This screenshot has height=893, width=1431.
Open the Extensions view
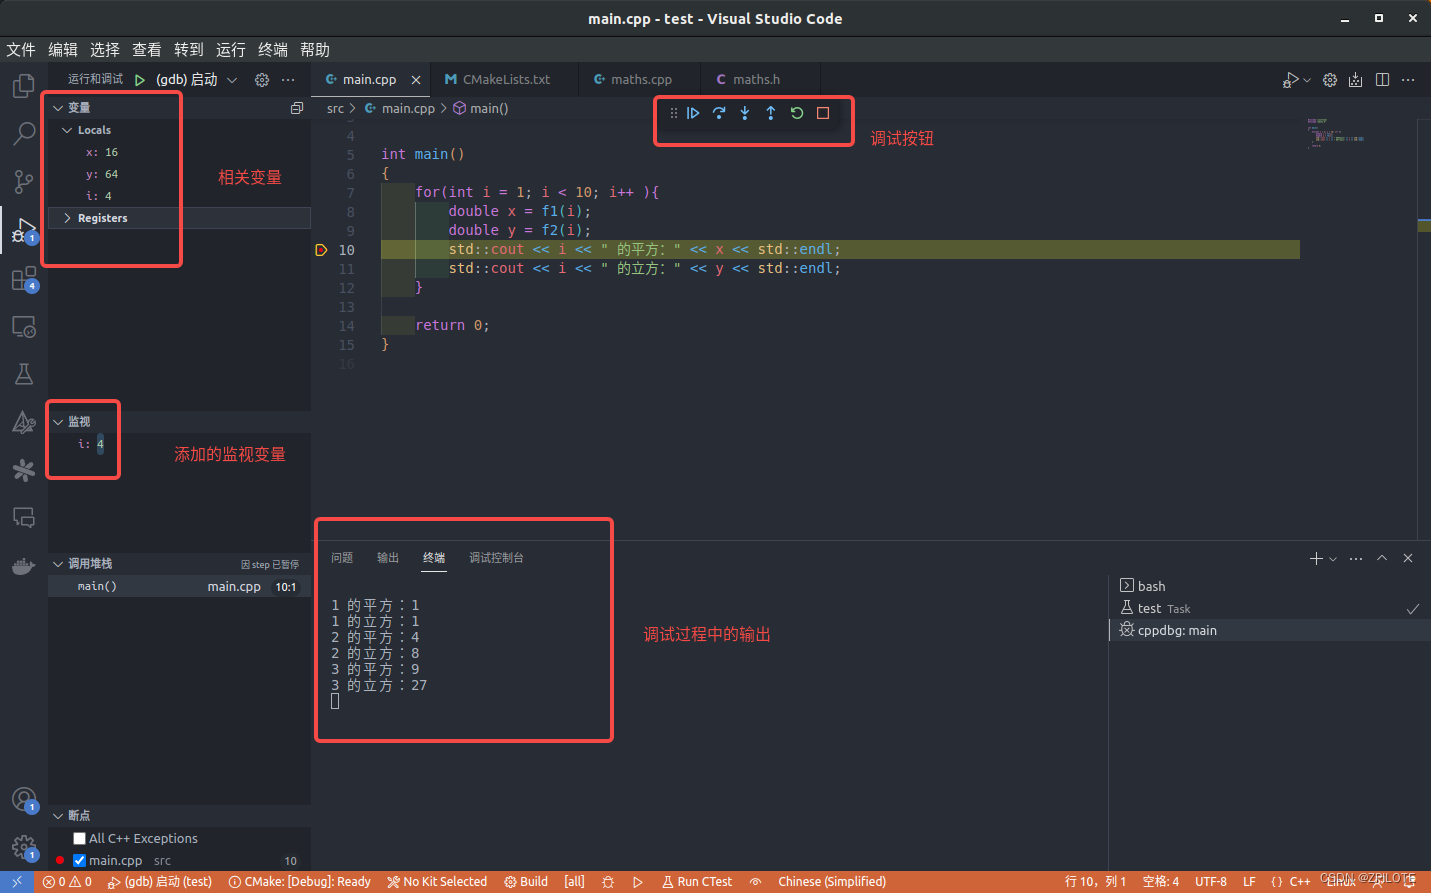24,279
